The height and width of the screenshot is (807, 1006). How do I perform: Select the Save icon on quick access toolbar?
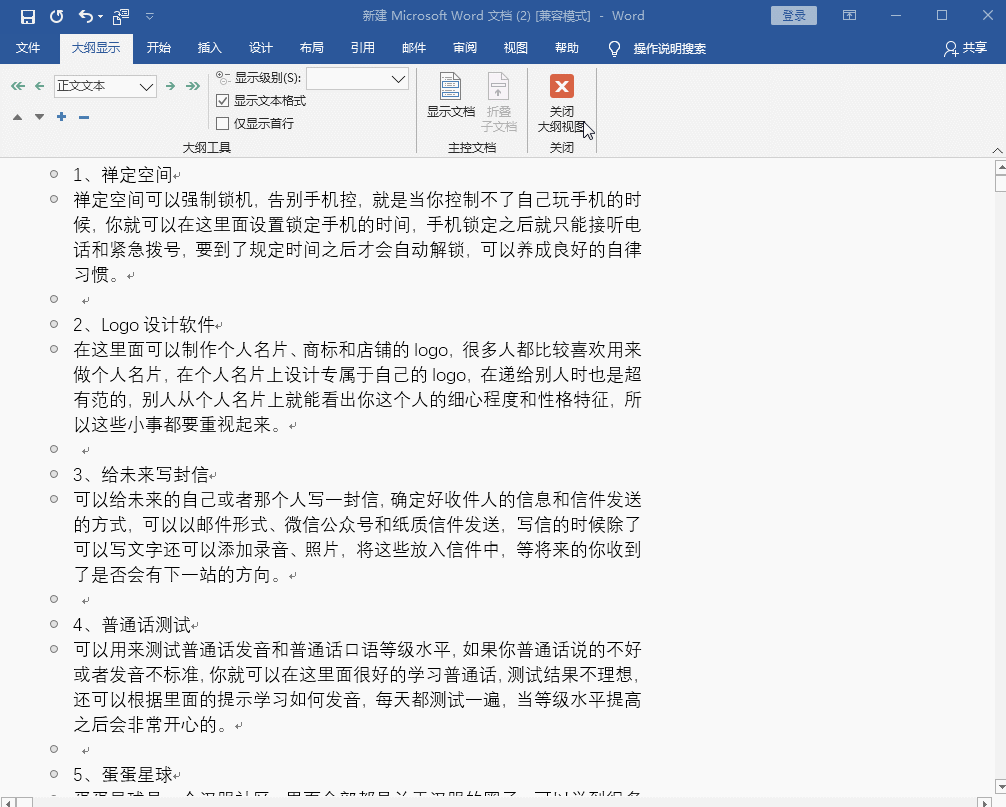pyautogui.click(x=28, y=15)
